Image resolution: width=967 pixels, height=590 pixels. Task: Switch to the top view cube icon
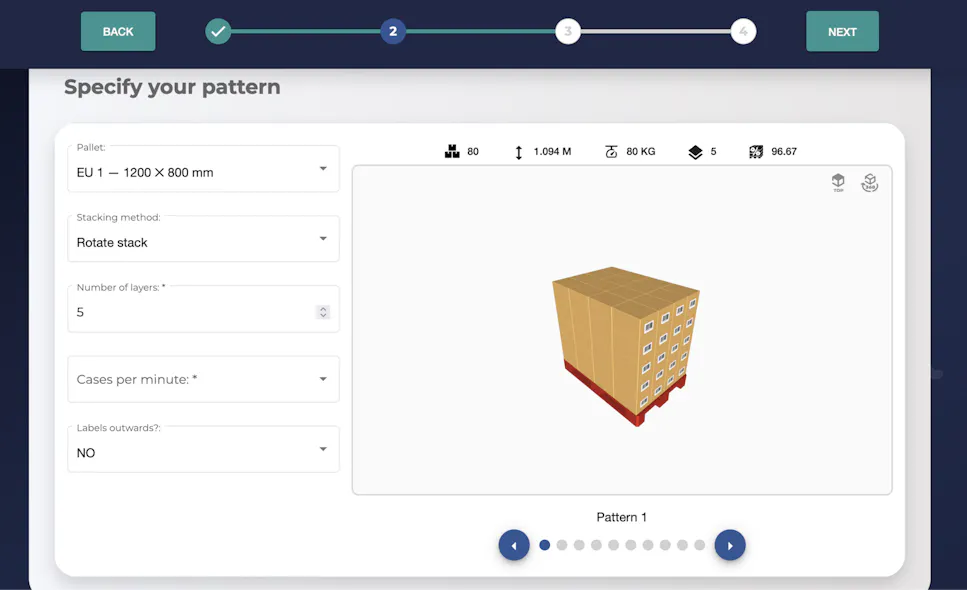(838, 182)
